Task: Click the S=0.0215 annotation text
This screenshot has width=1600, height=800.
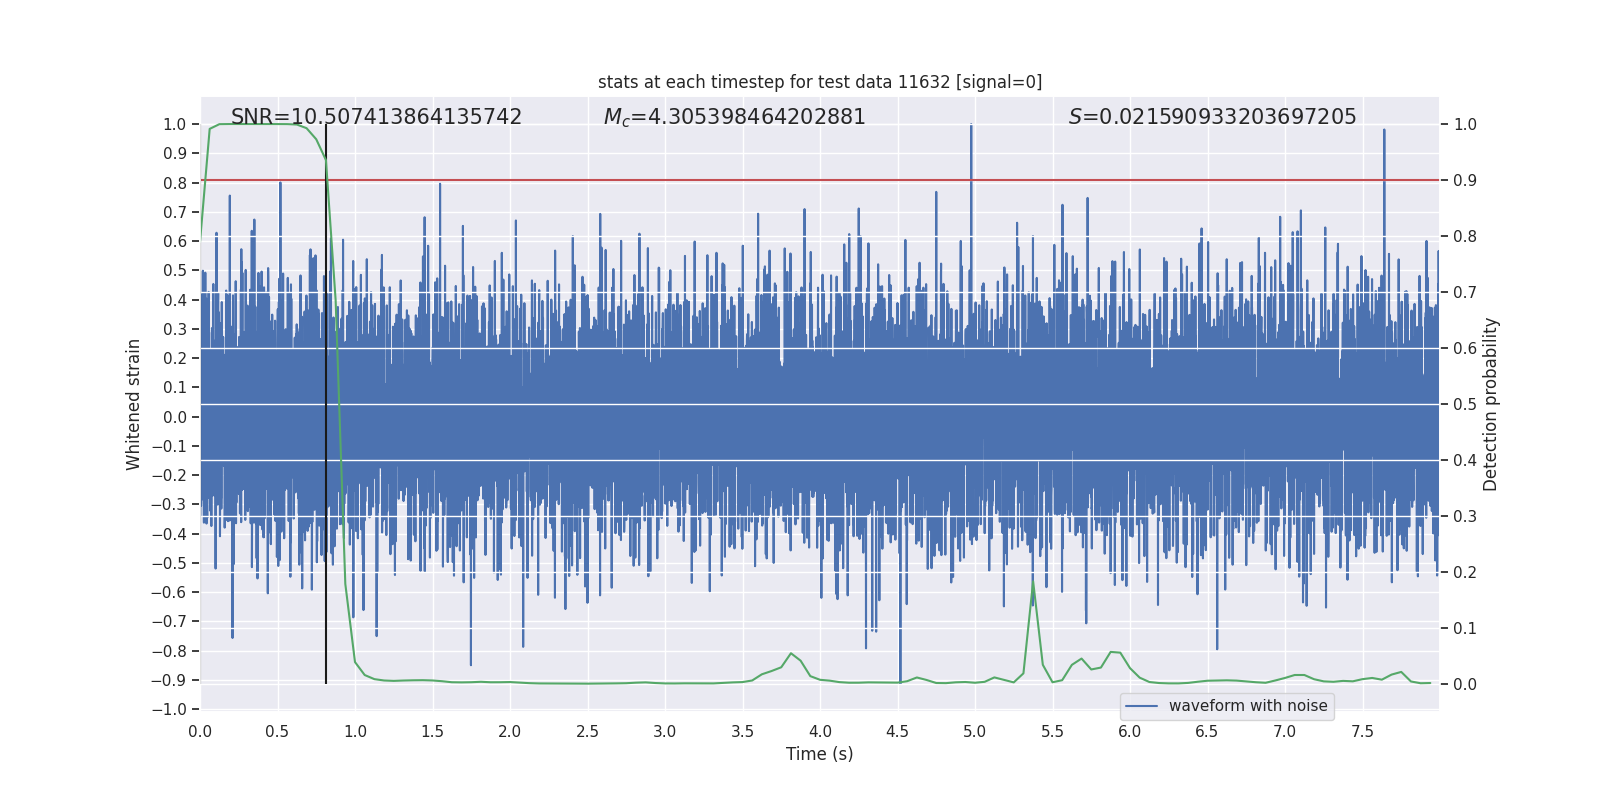Action: (1212, 117)
